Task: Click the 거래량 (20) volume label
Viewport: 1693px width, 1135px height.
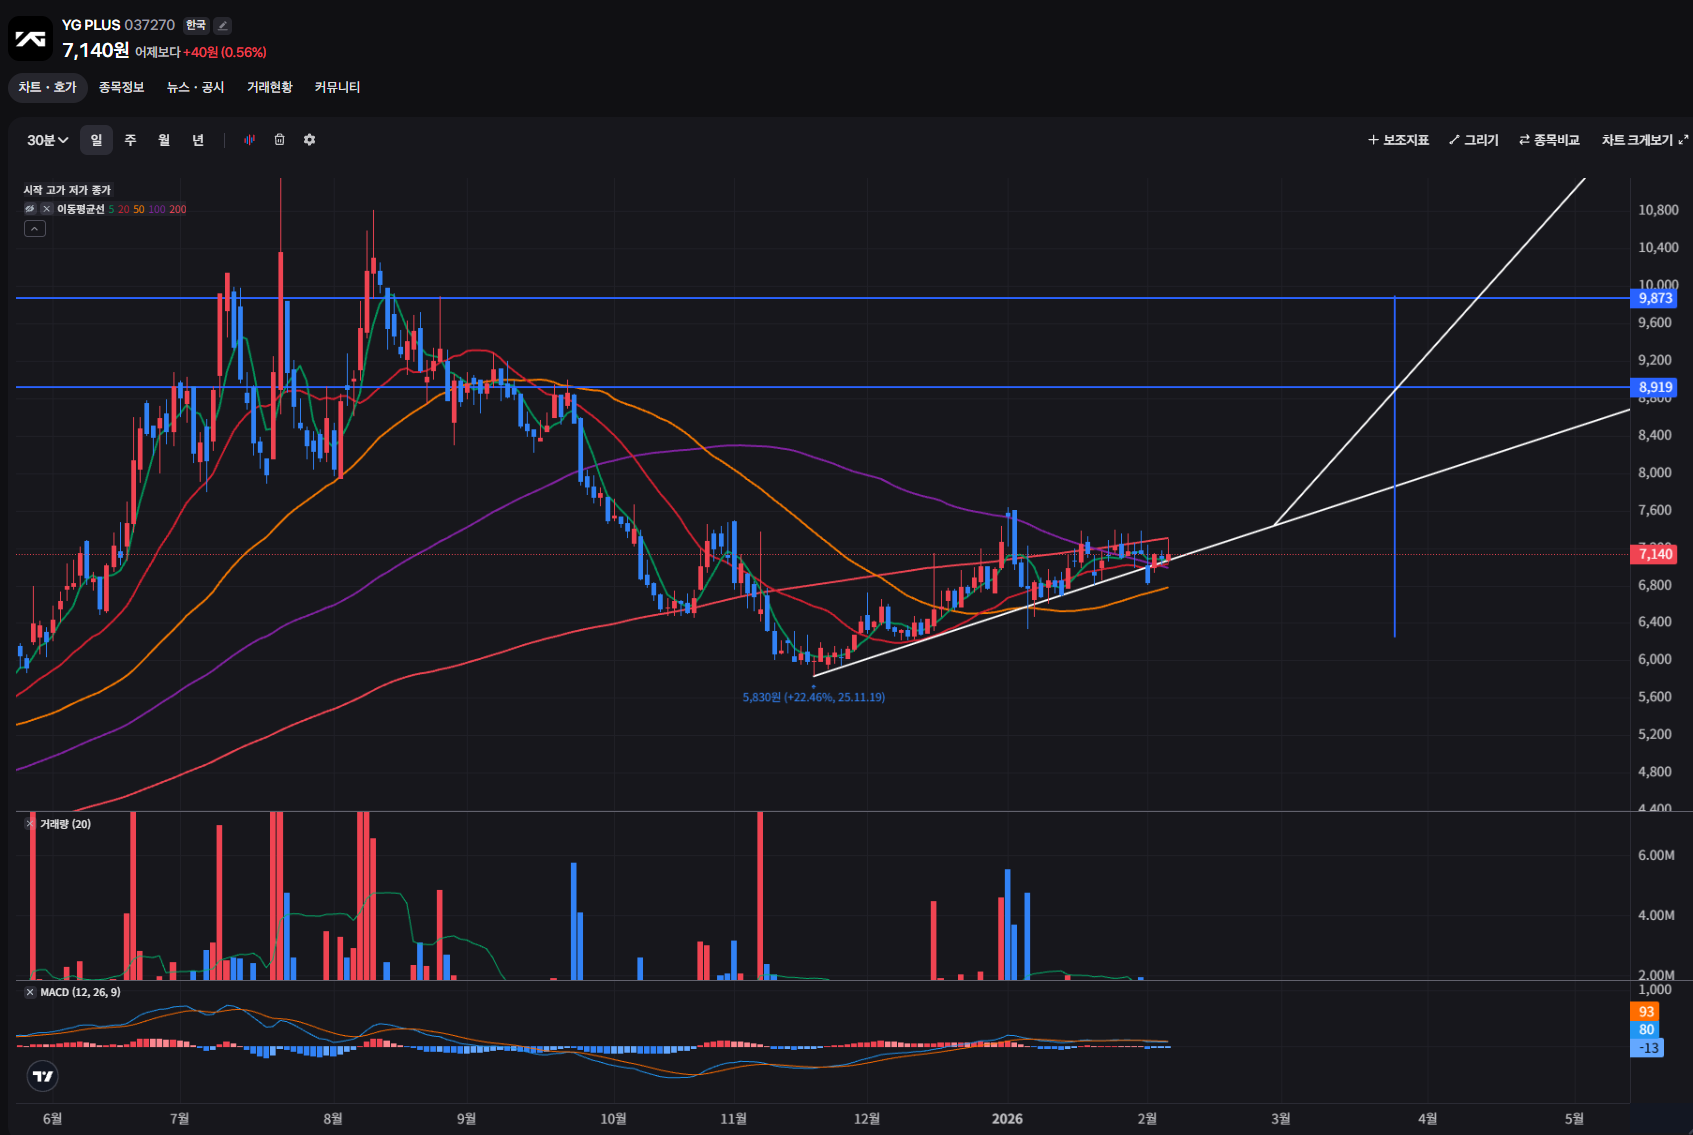Action: pos(65,824)
